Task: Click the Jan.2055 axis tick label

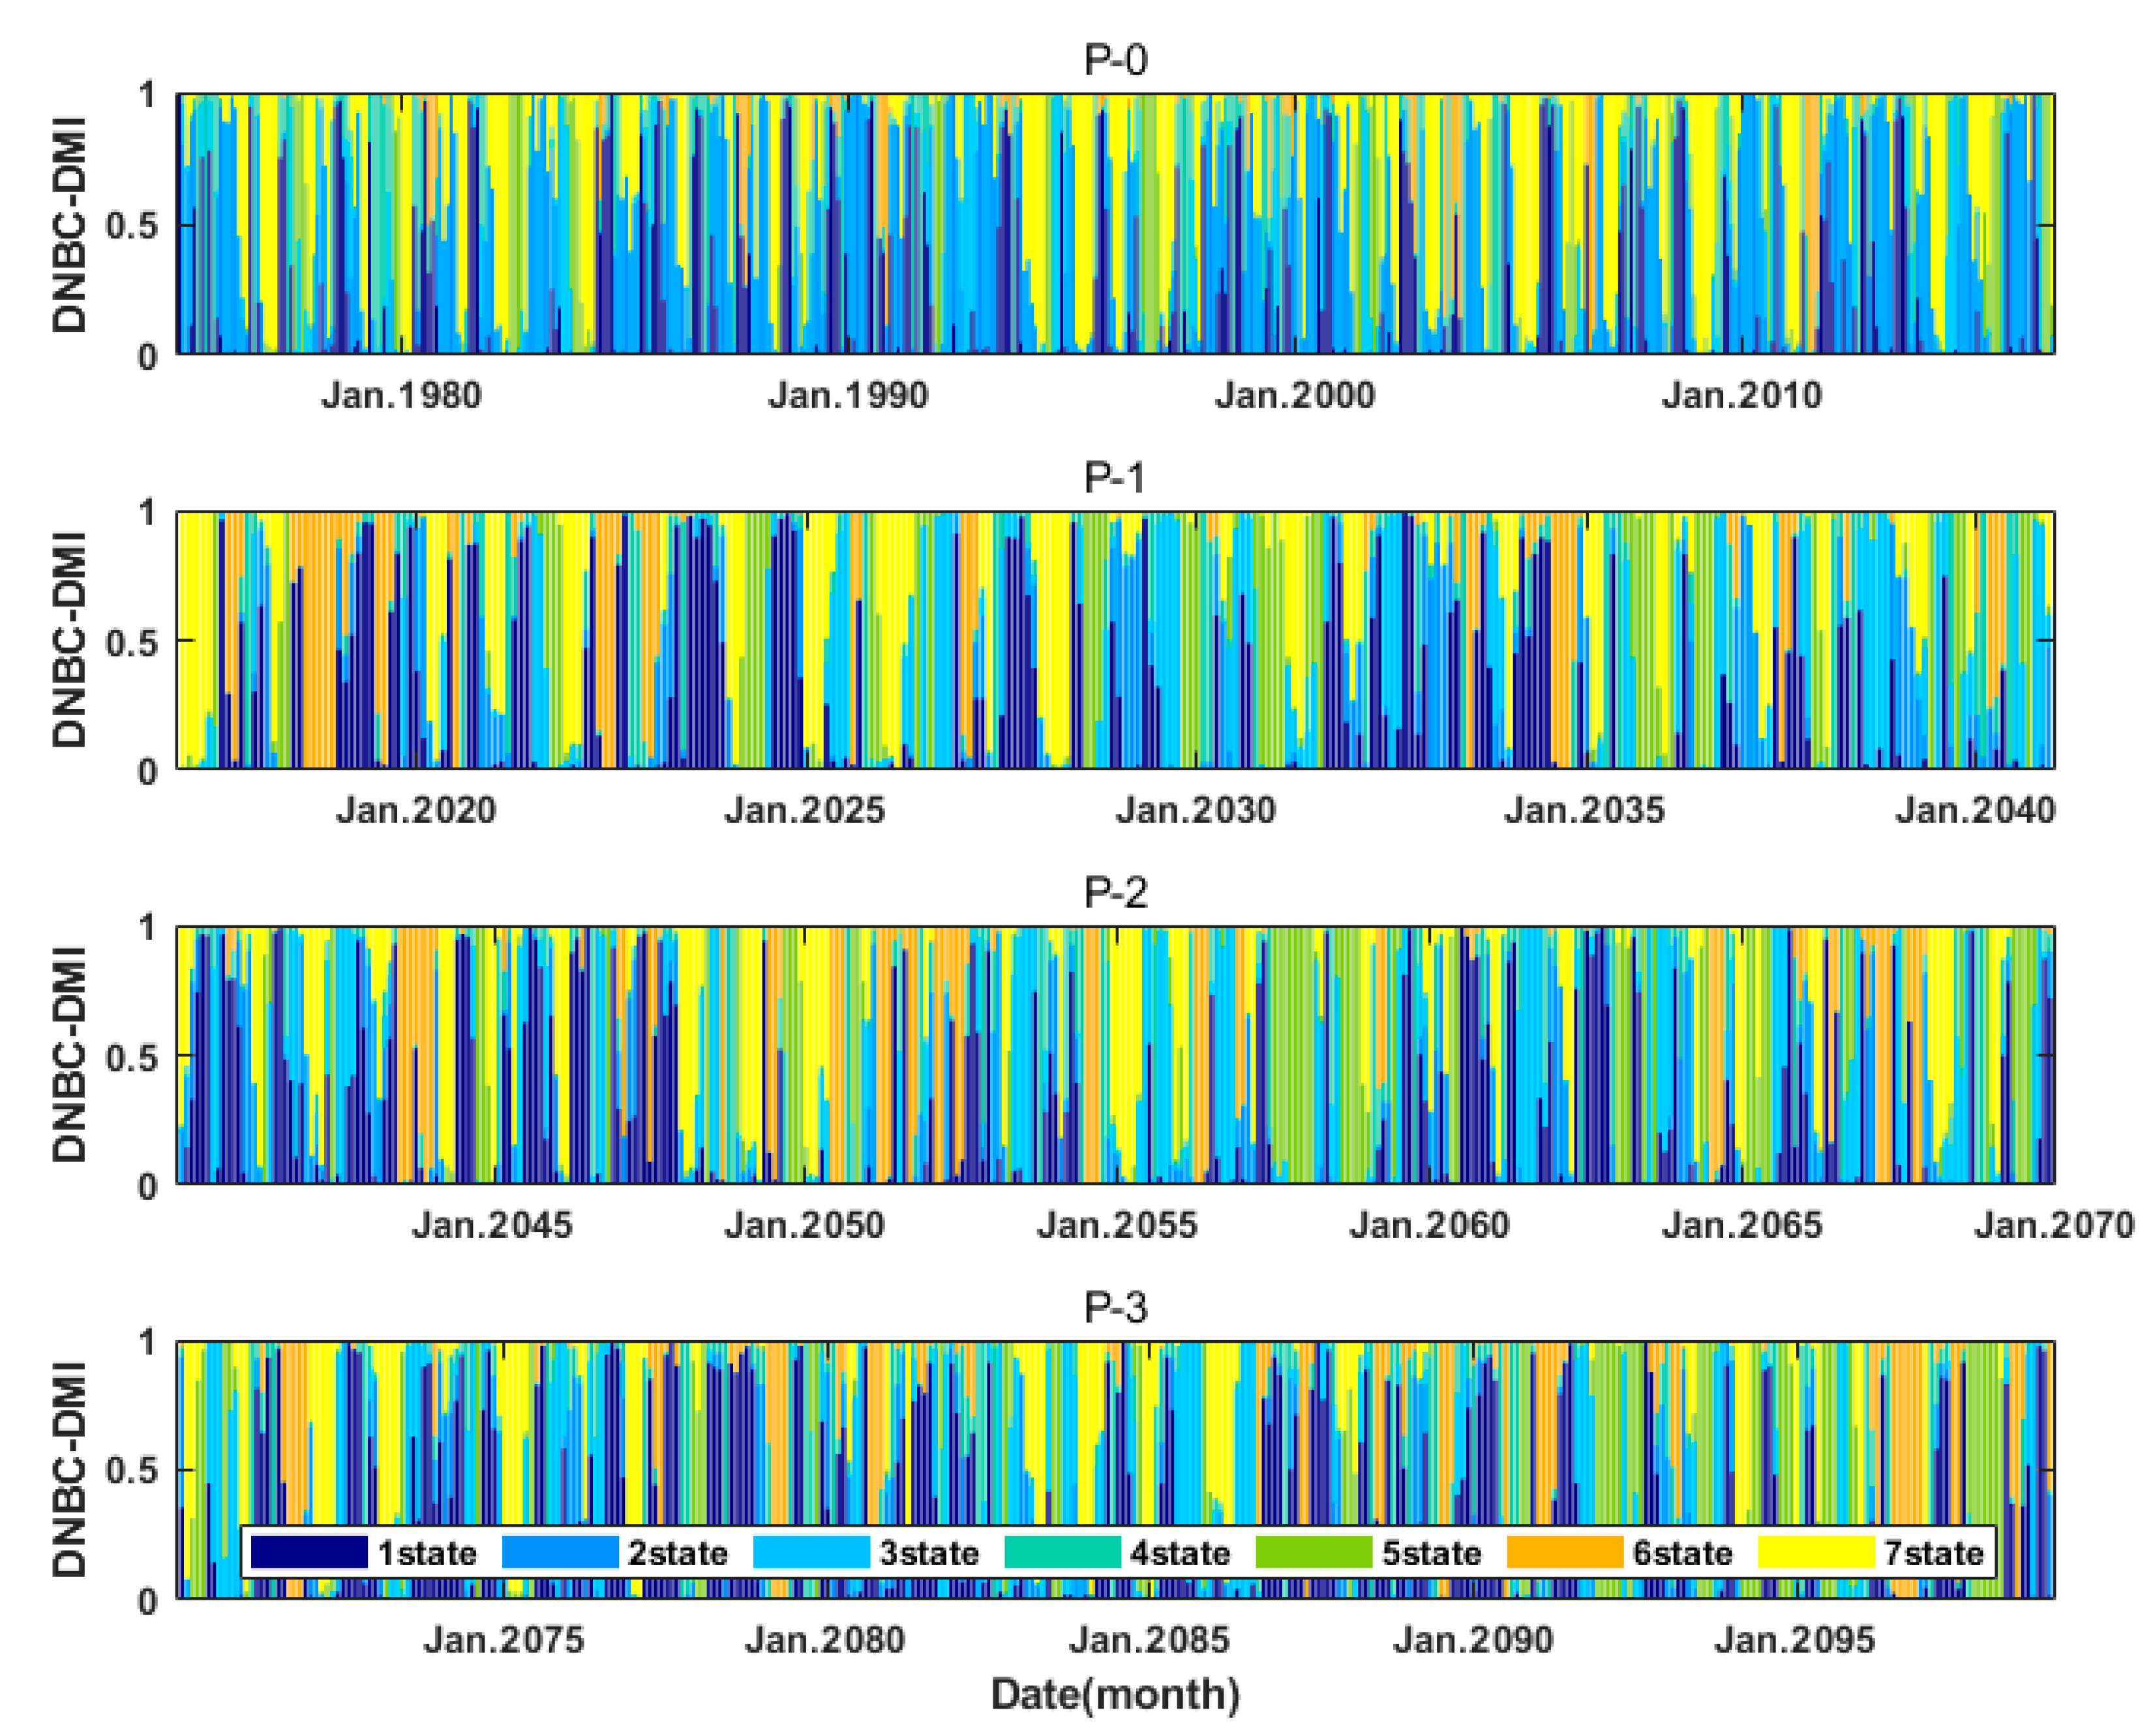Action: [1116, 1225]
